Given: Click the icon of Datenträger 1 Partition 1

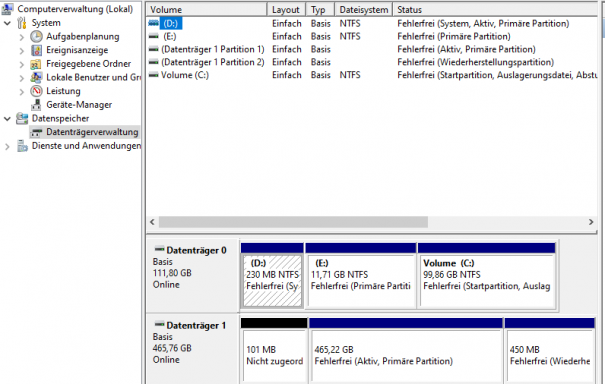Looking at the screenshot, I should (x=154, y=49).
